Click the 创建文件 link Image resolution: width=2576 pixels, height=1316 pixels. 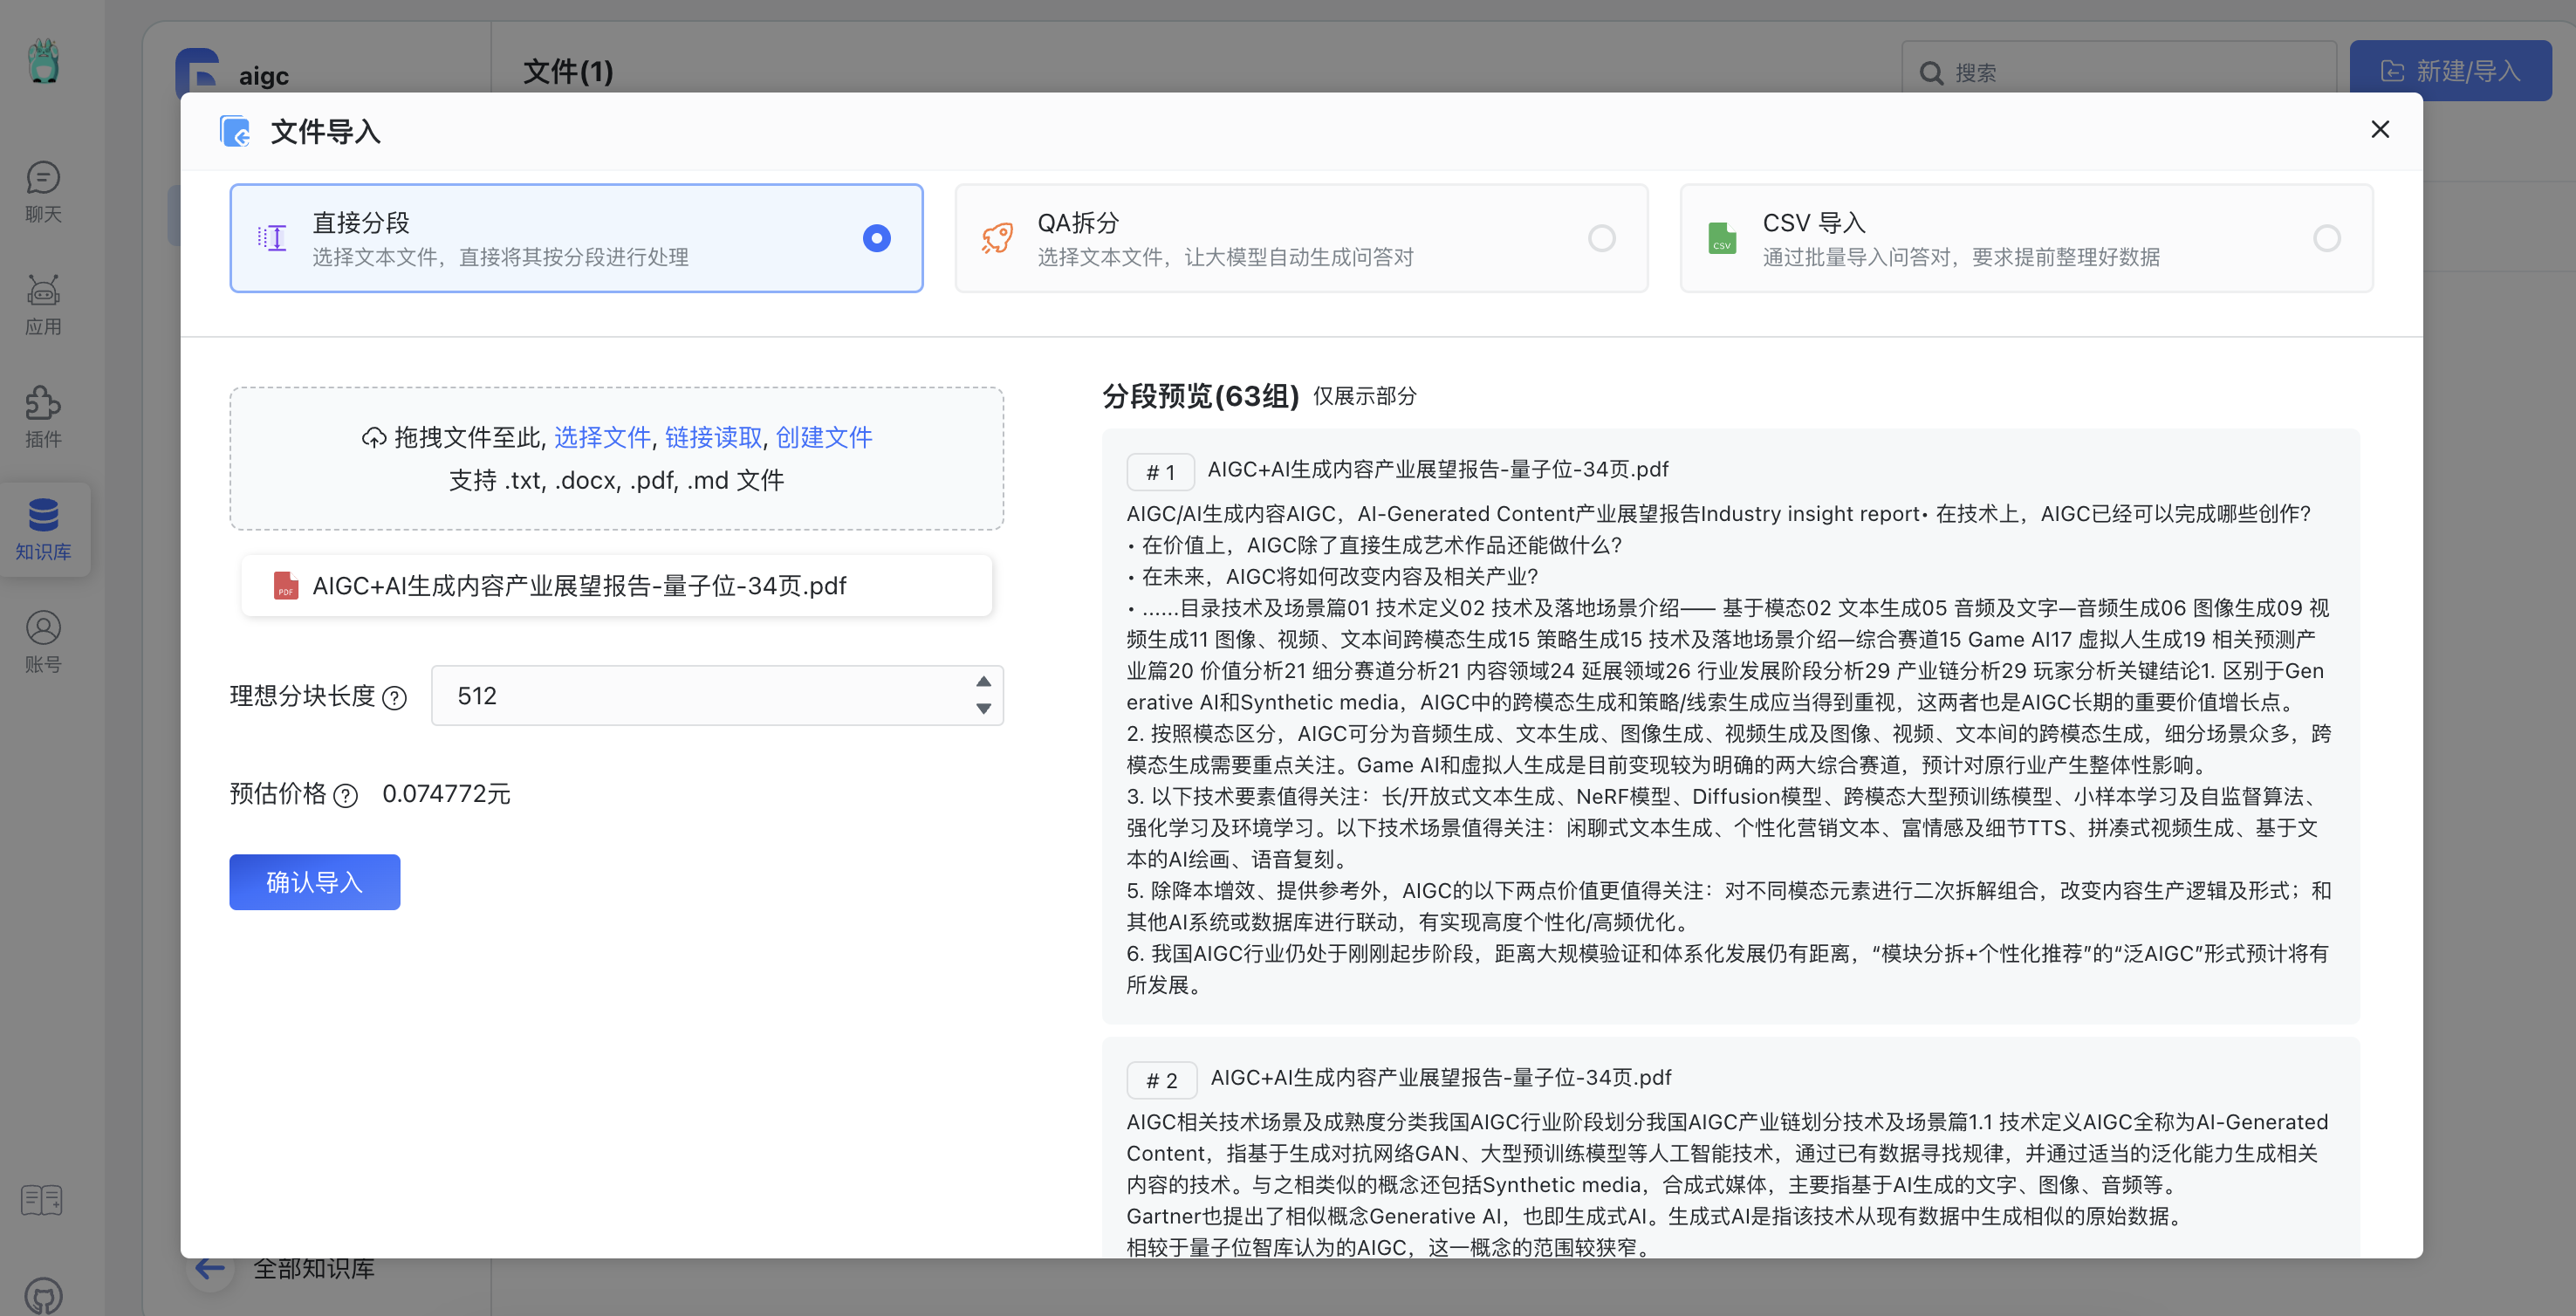[824, 437]
